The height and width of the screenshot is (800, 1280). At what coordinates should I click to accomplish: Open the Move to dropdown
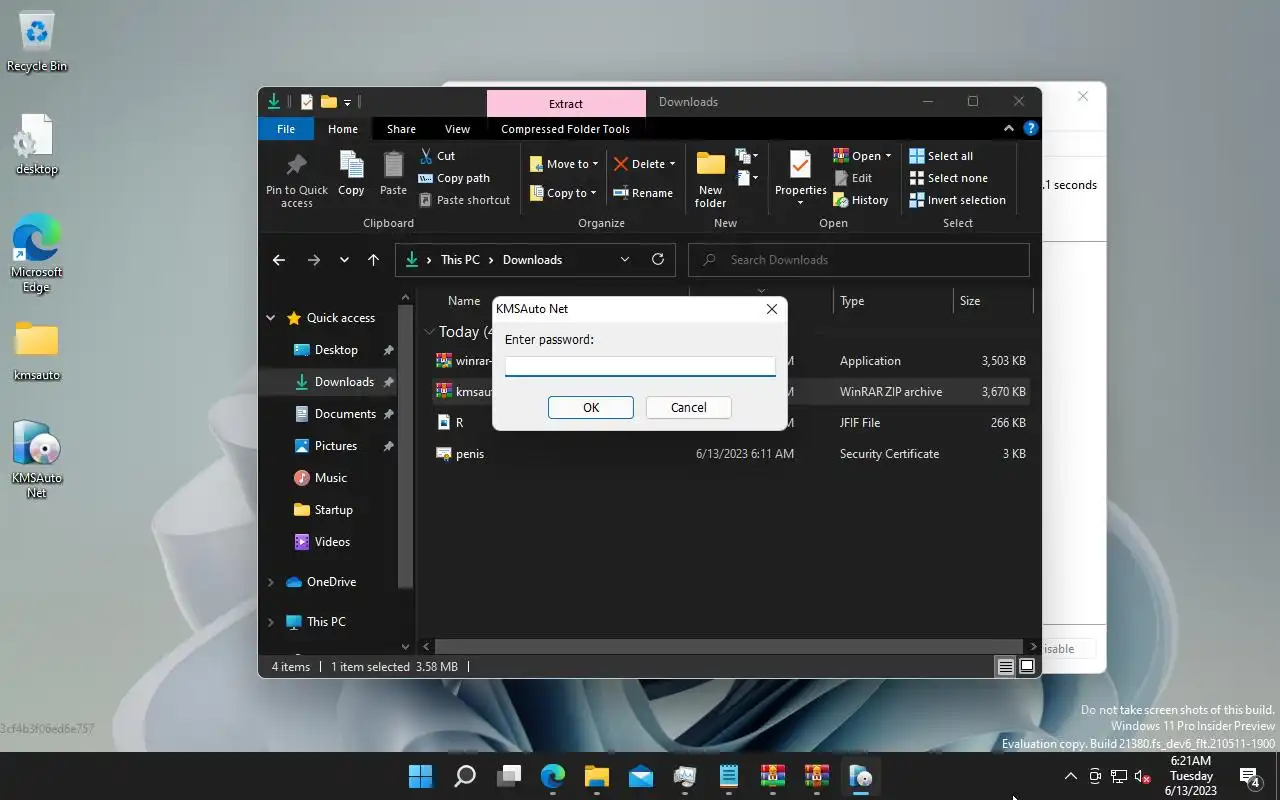[x=564, y=164]
